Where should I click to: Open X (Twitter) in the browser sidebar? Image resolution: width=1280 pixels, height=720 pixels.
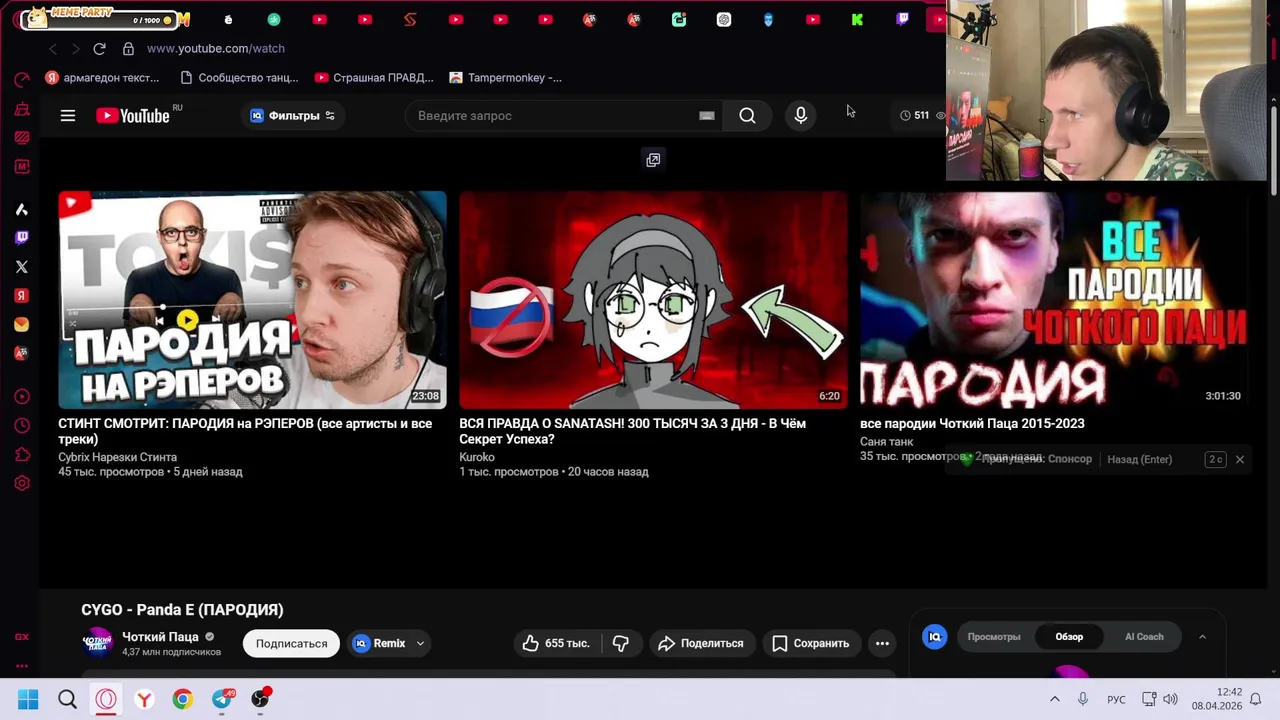[x=22, y=267]
